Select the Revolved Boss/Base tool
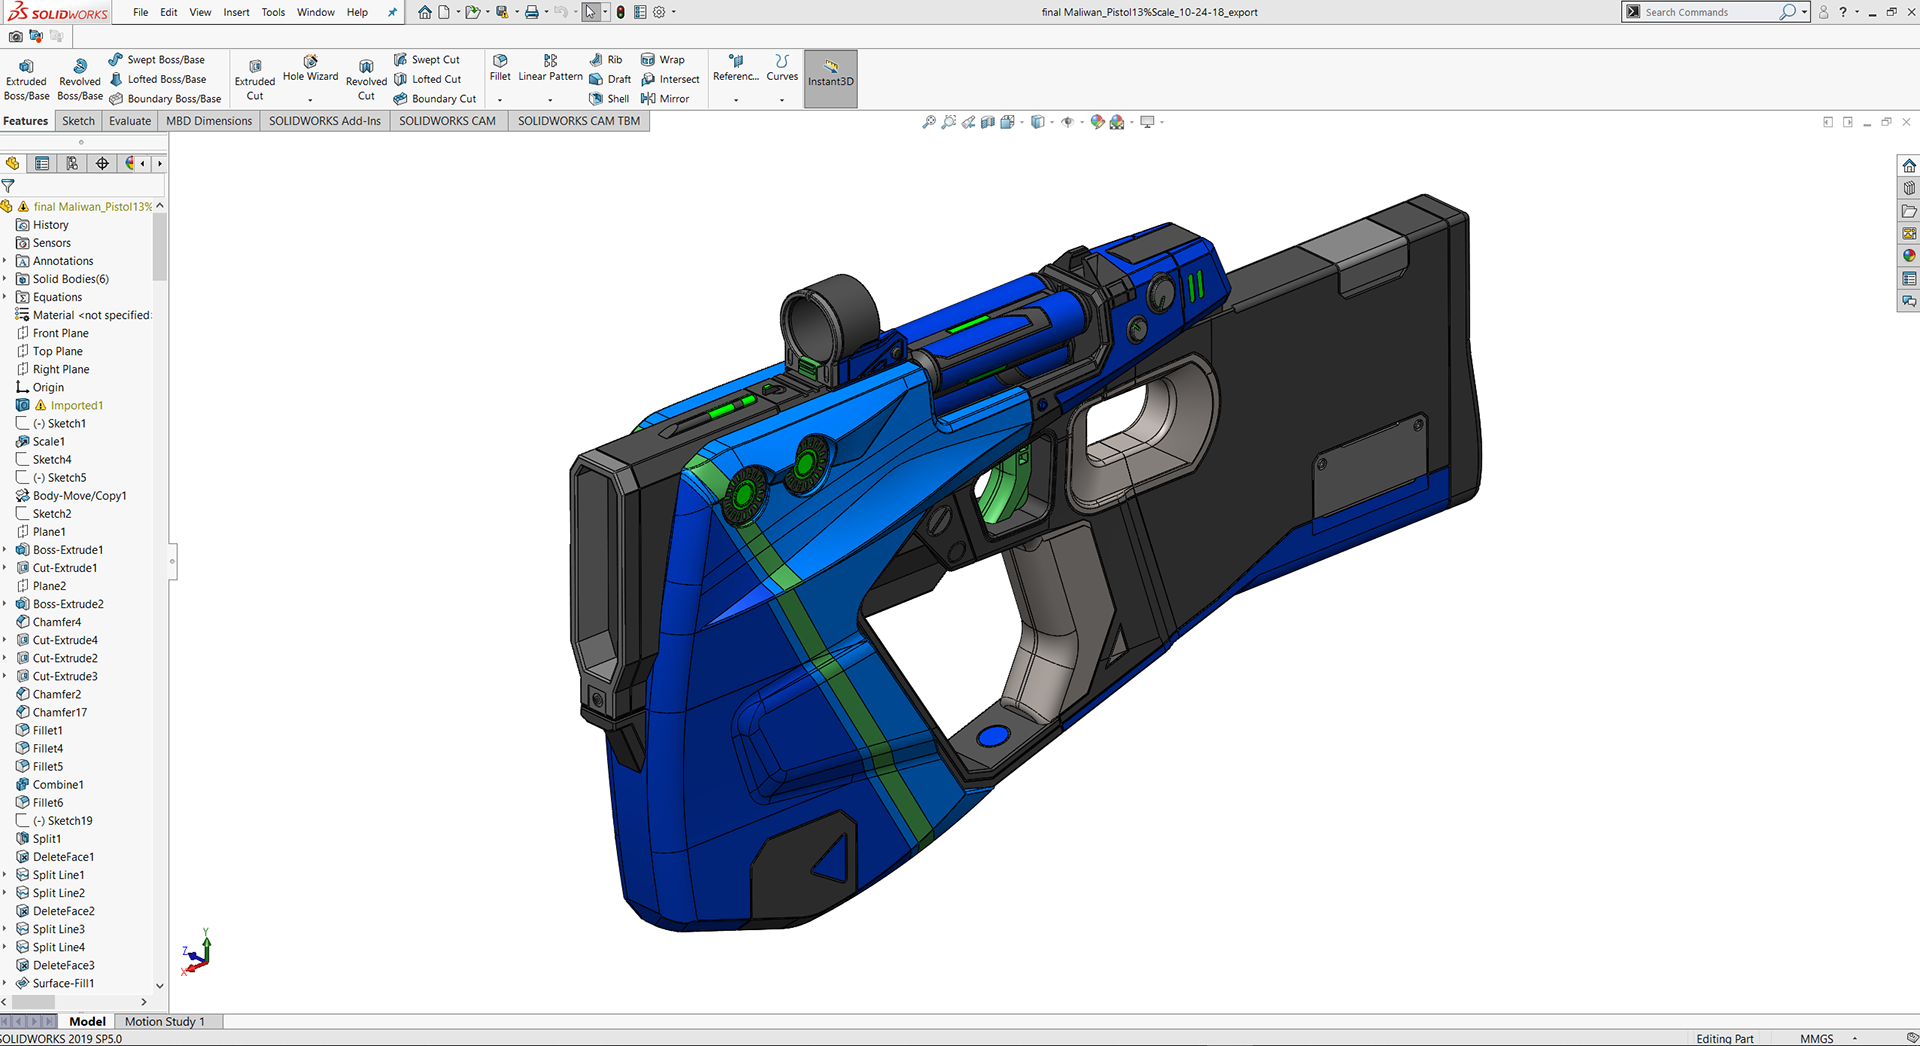The image size is (1920, 1046). [x=80, y=79]
